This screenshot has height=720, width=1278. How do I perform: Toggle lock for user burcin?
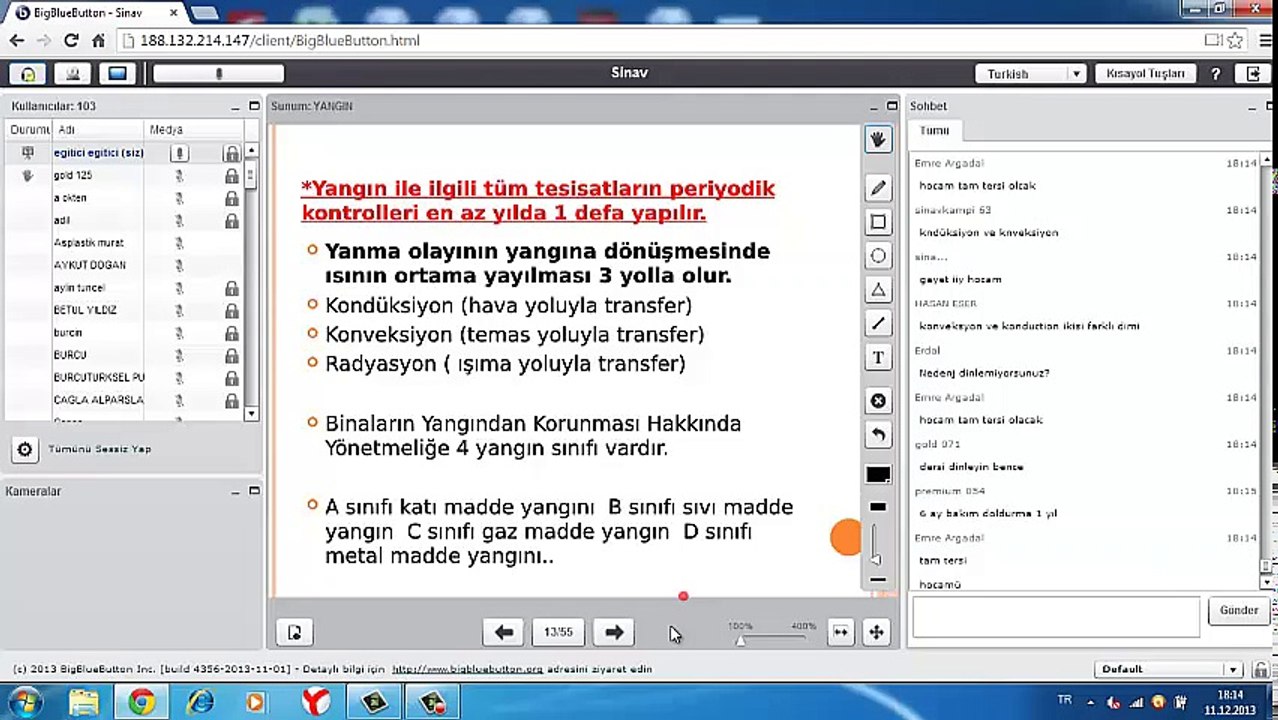point(231,333)
